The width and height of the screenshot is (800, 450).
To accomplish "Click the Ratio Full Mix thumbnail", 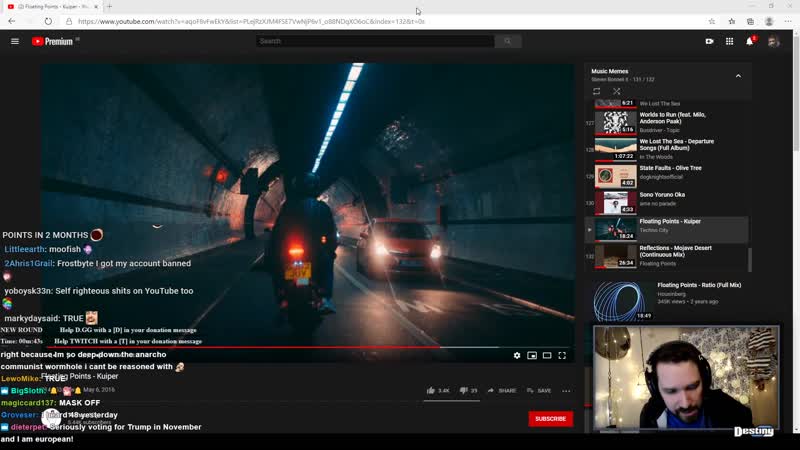I will 622,301.
